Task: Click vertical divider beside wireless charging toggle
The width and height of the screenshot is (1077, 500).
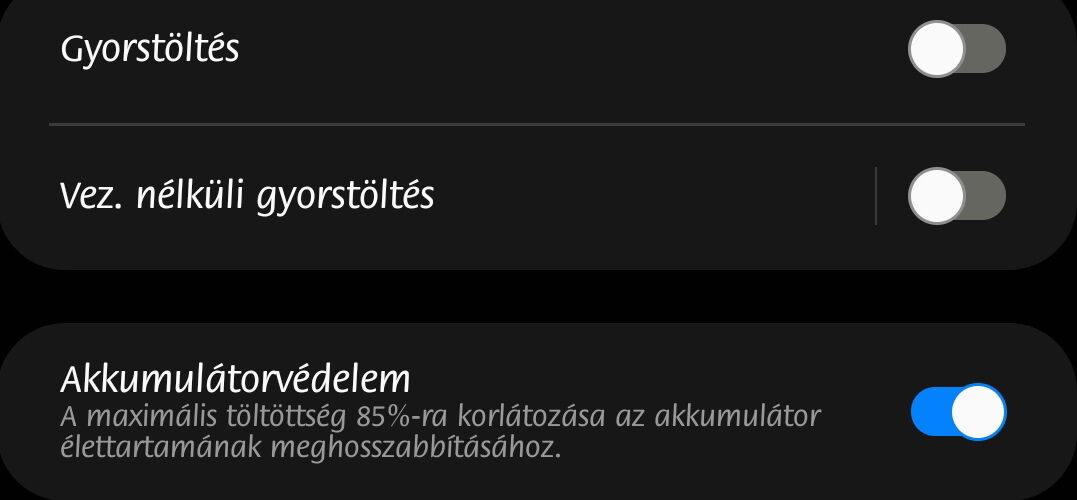Action: 876,196
